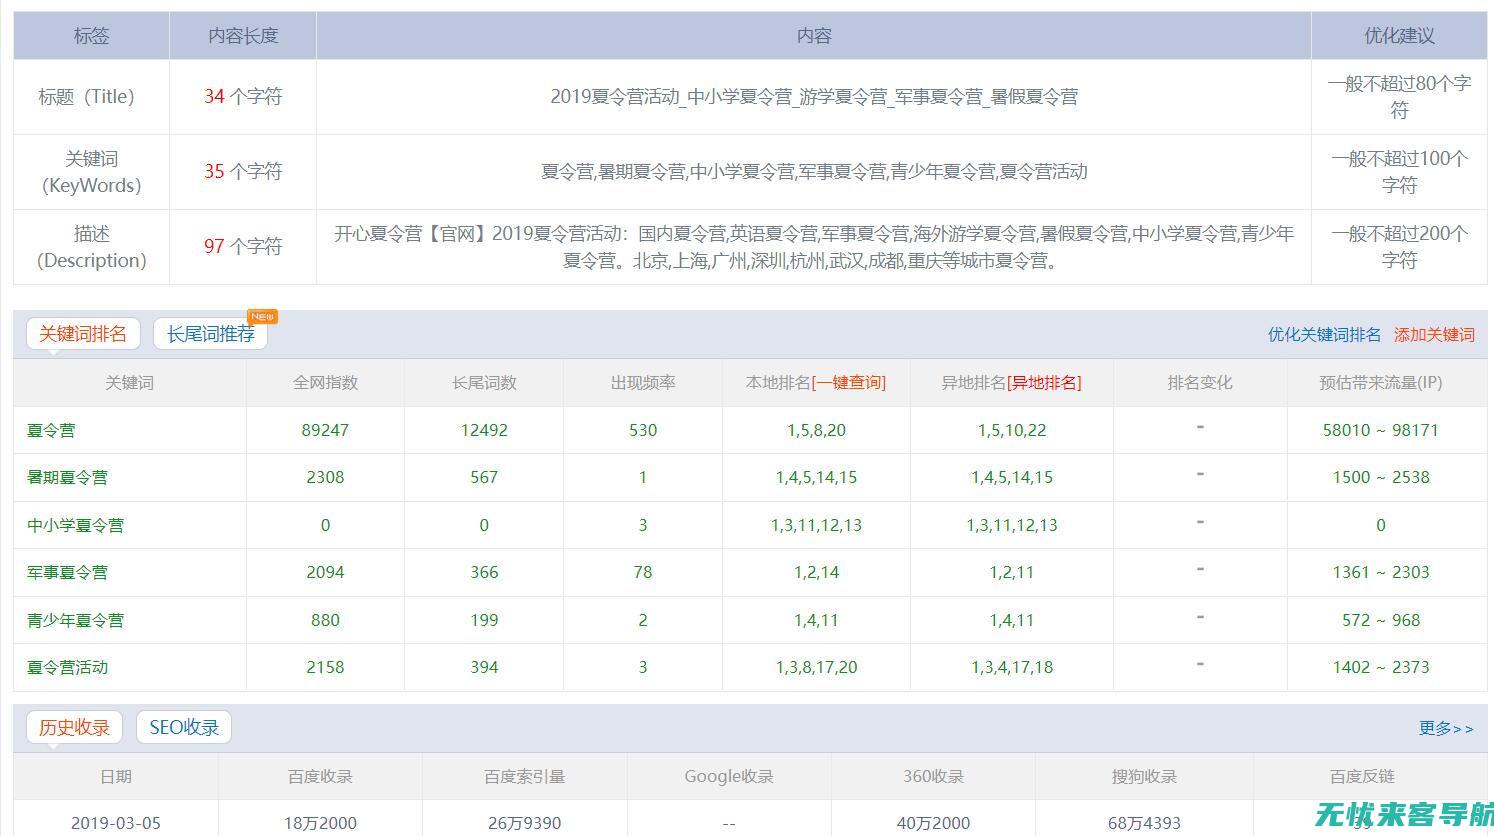Click estimated traffic 1500 ~ 2538
1494x836 pixels.
1380,478
